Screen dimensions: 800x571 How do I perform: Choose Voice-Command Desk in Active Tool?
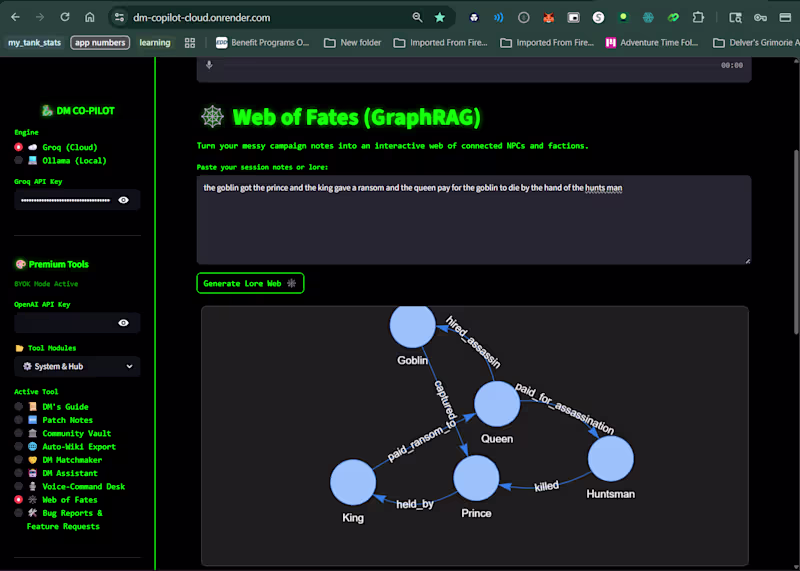(70, 486)
